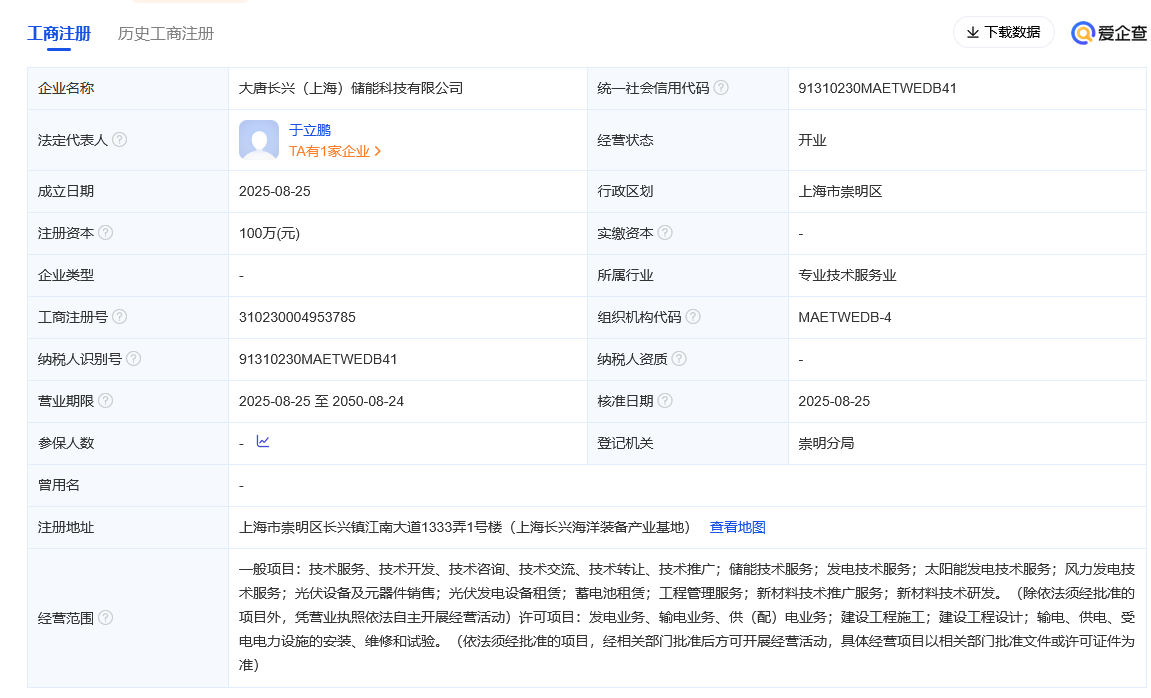1151x698 pixels.
Task: Open legal representative 于立鹏 link
Action: (x=310, y=130)
